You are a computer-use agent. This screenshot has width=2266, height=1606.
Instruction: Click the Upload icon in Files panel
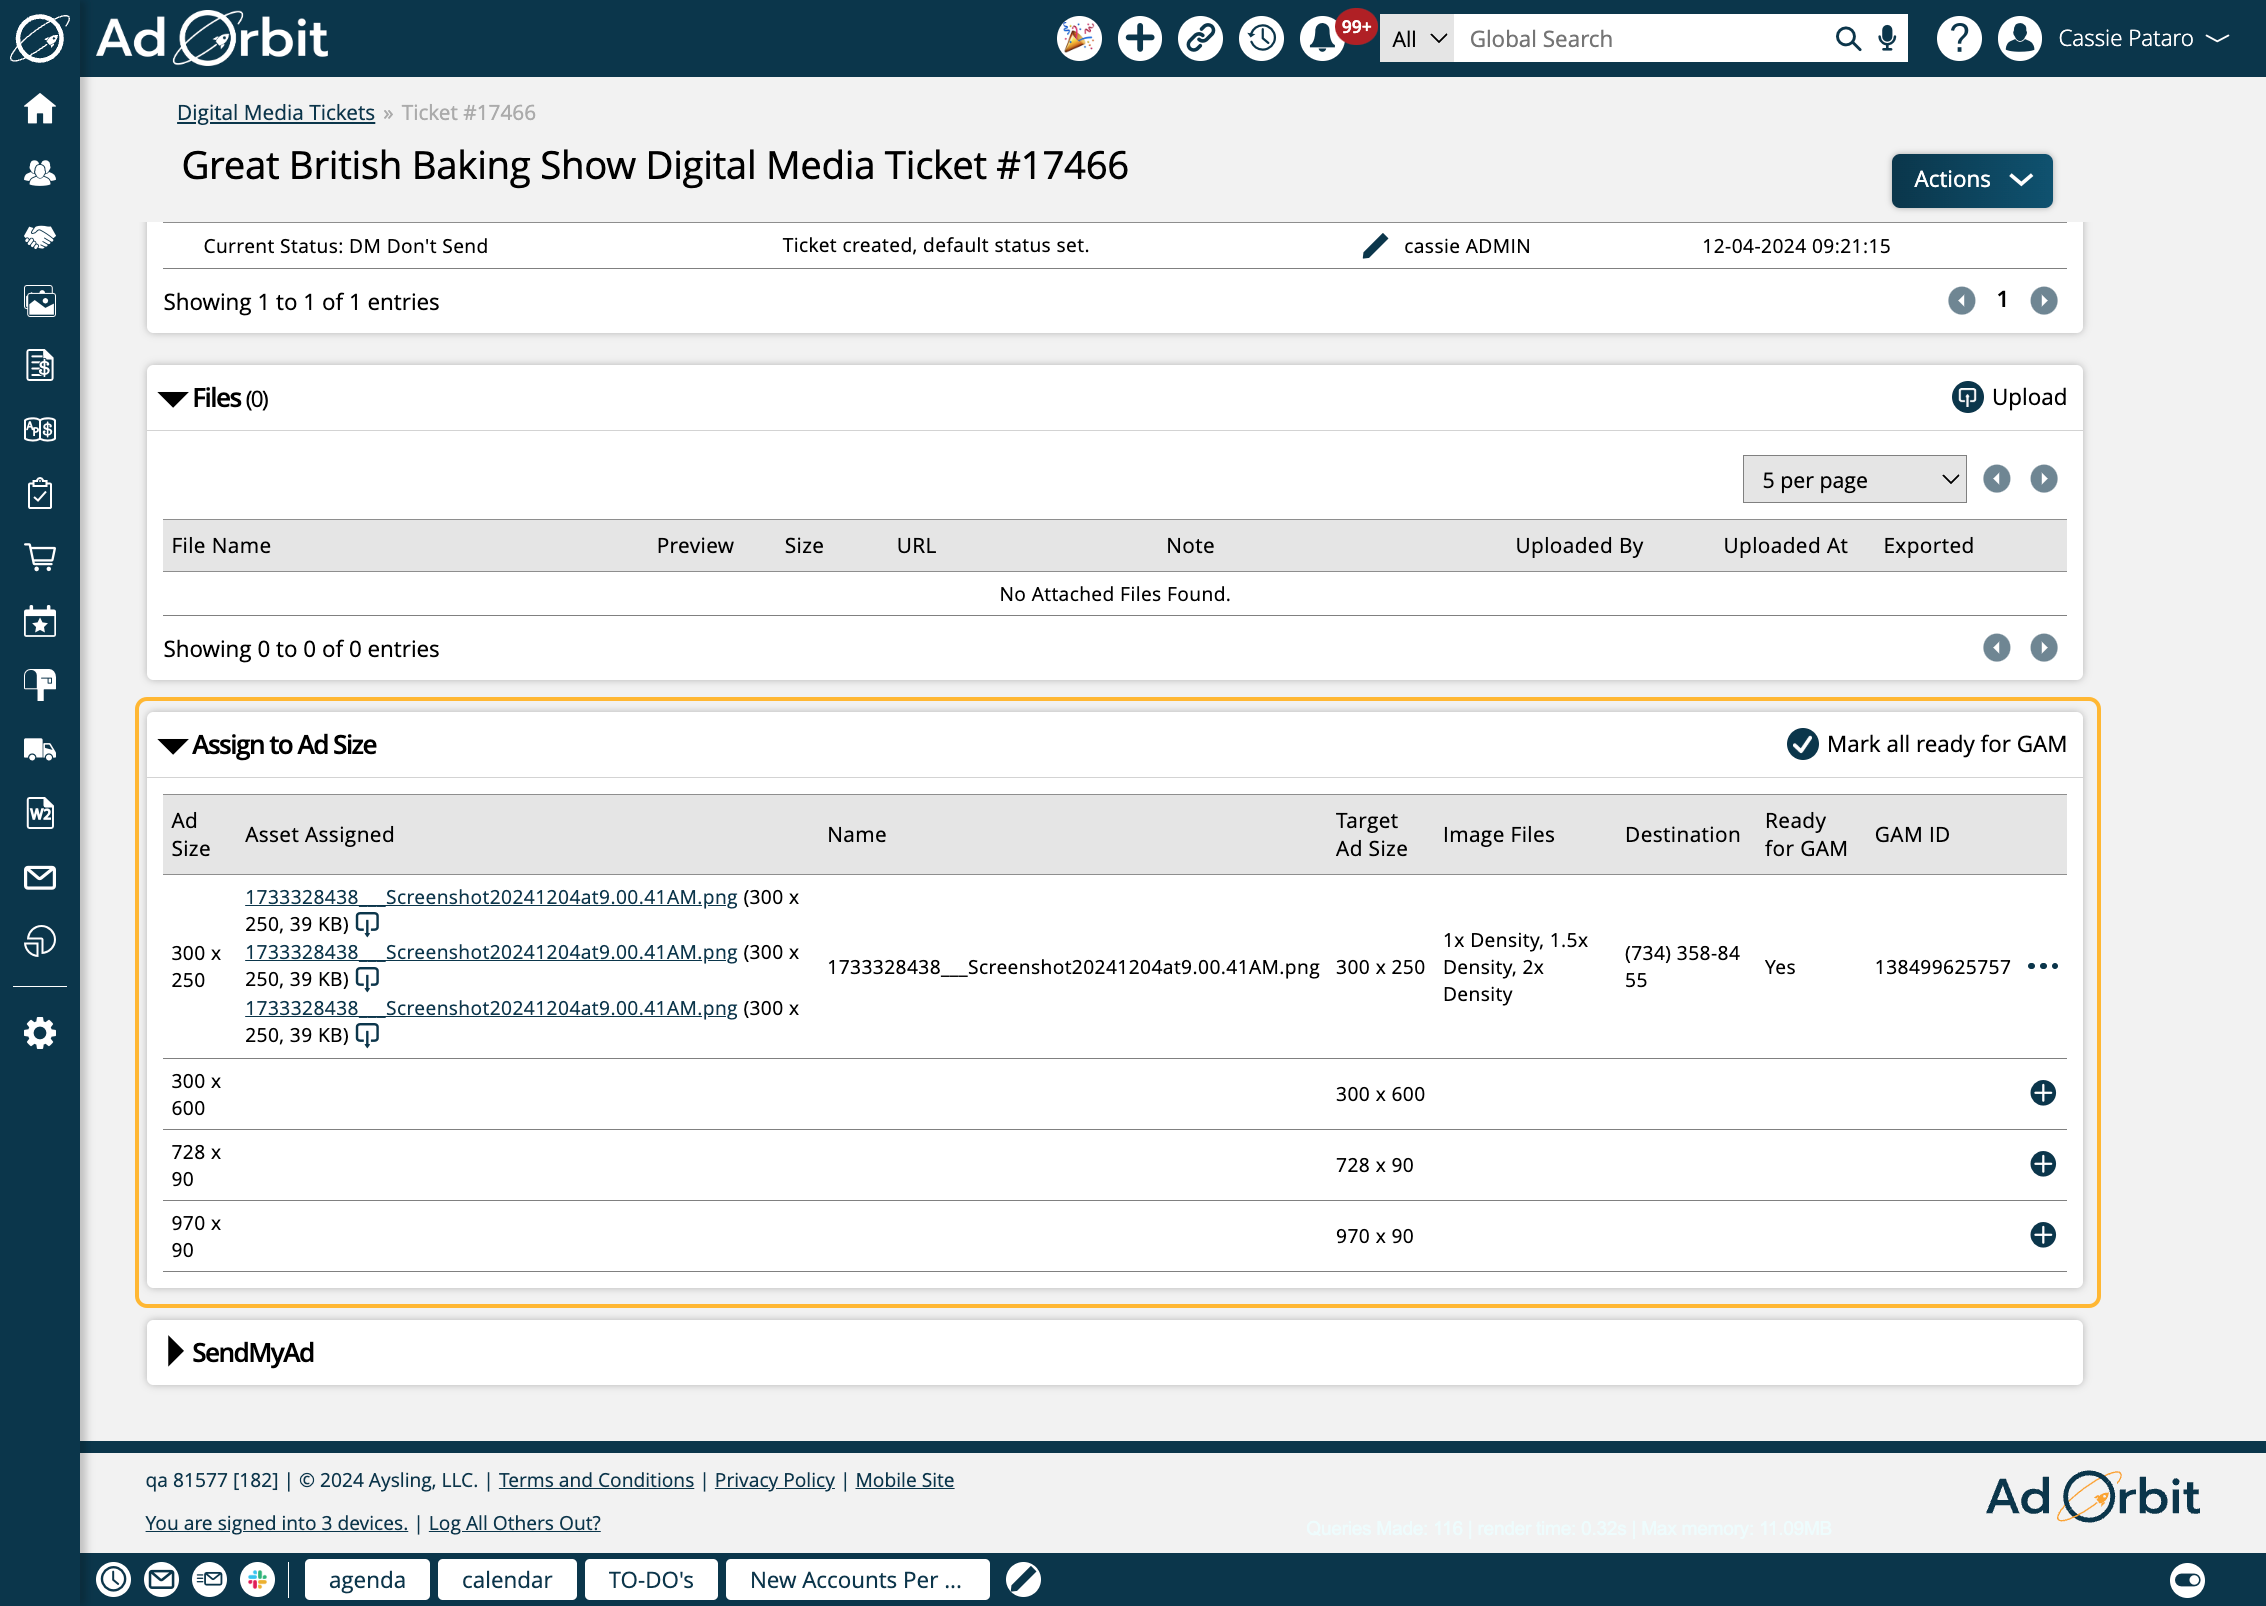point(1967,397)
